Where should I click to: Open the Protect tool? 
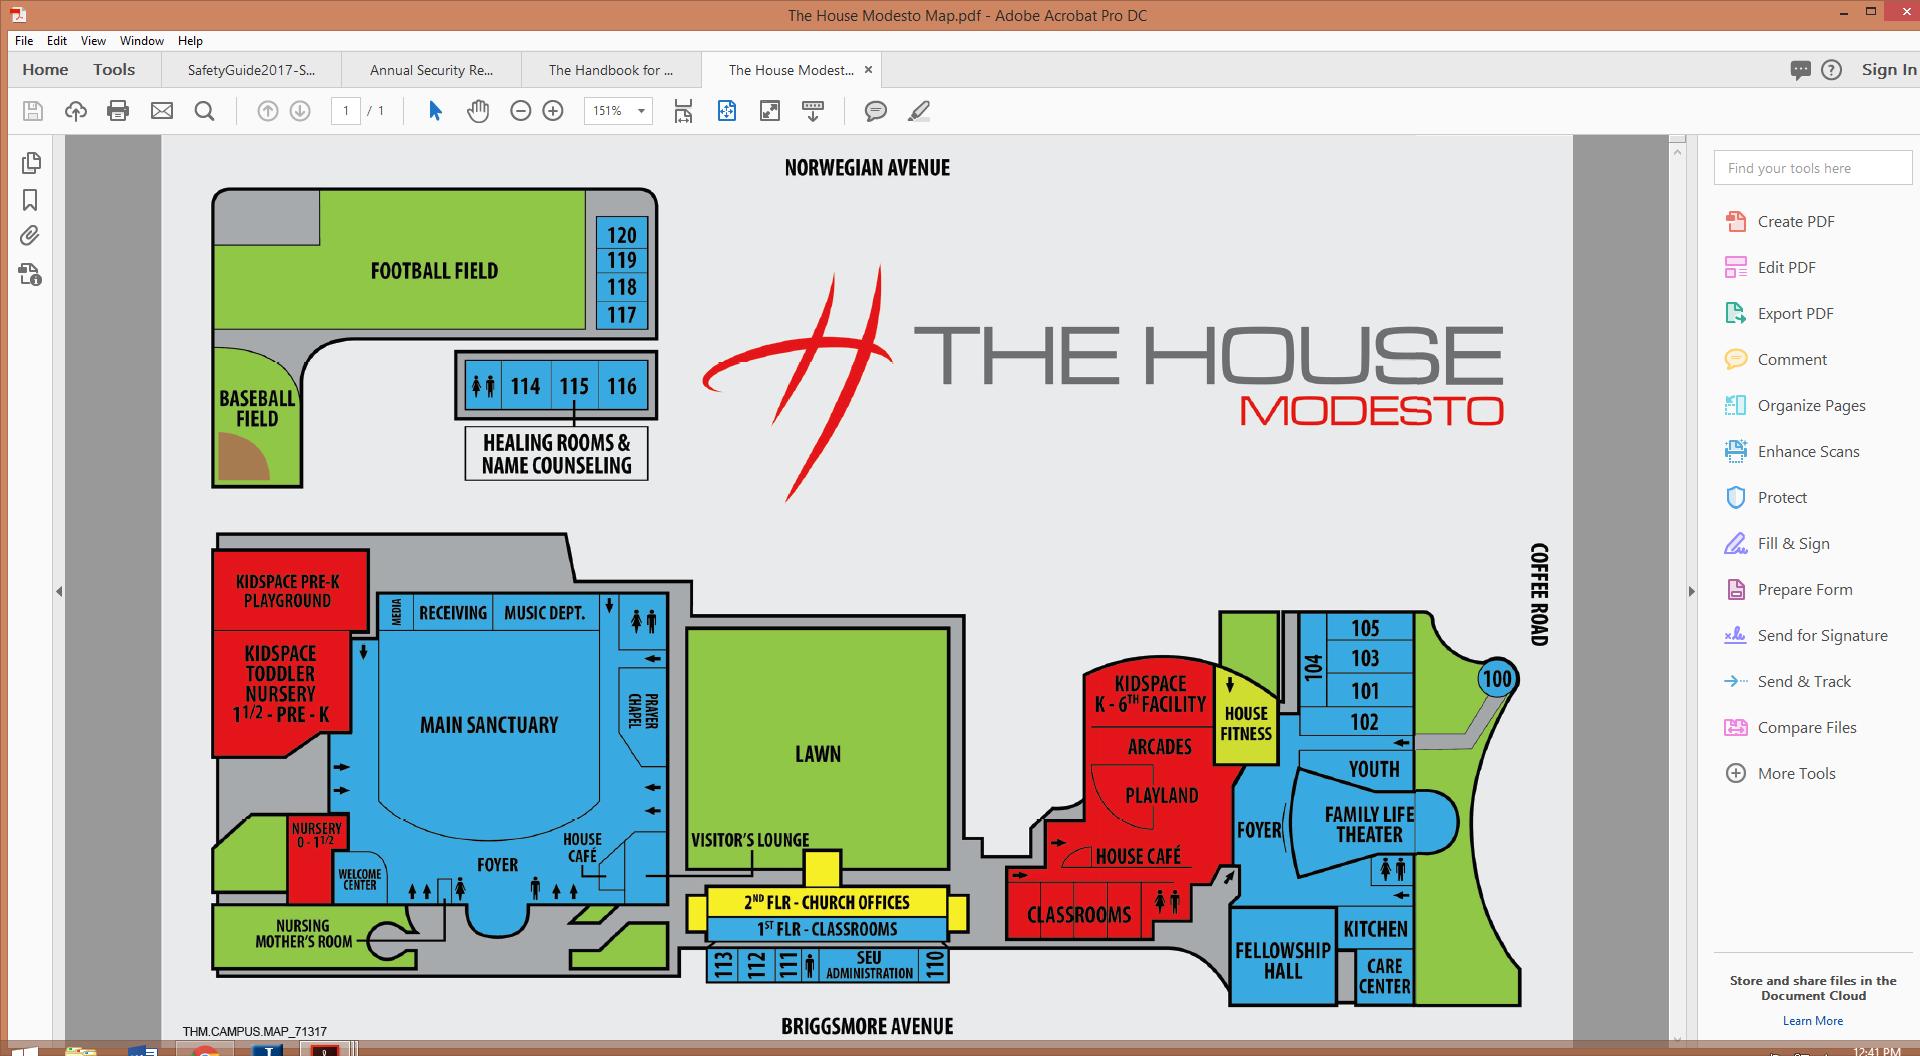(x=1766, y=498)
